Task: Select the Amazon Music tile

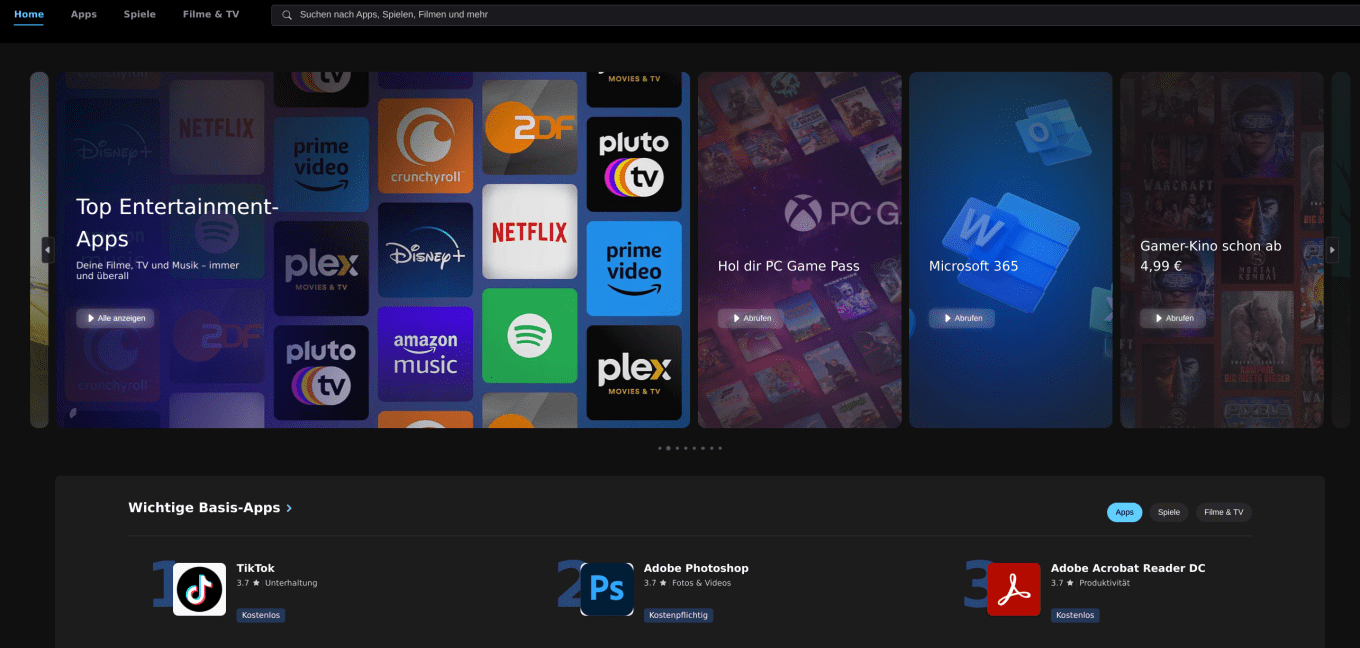Action: pyautogui.click(x=425, y=354)
